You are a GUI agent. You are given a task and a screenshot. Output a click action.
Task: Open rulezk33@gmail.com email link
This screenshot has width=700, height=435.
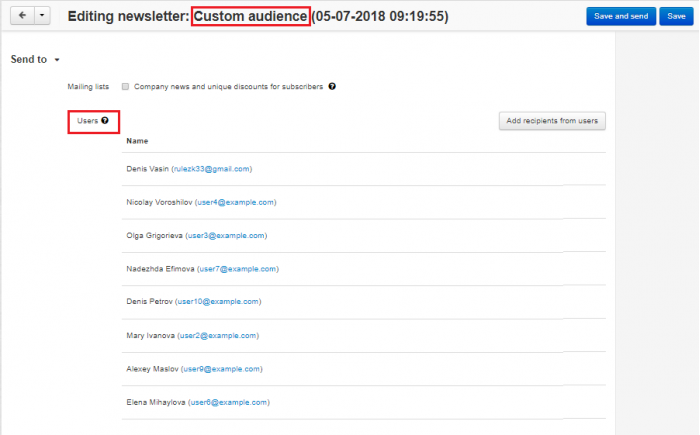tap(212, 169)
